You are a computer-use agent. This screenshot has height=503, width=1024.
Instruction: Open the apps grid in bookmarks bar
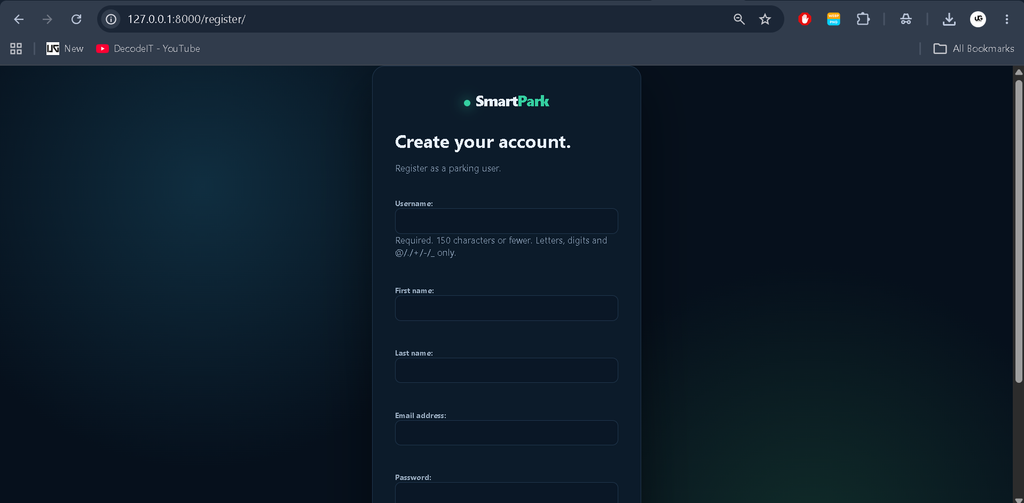coord(16,48)
